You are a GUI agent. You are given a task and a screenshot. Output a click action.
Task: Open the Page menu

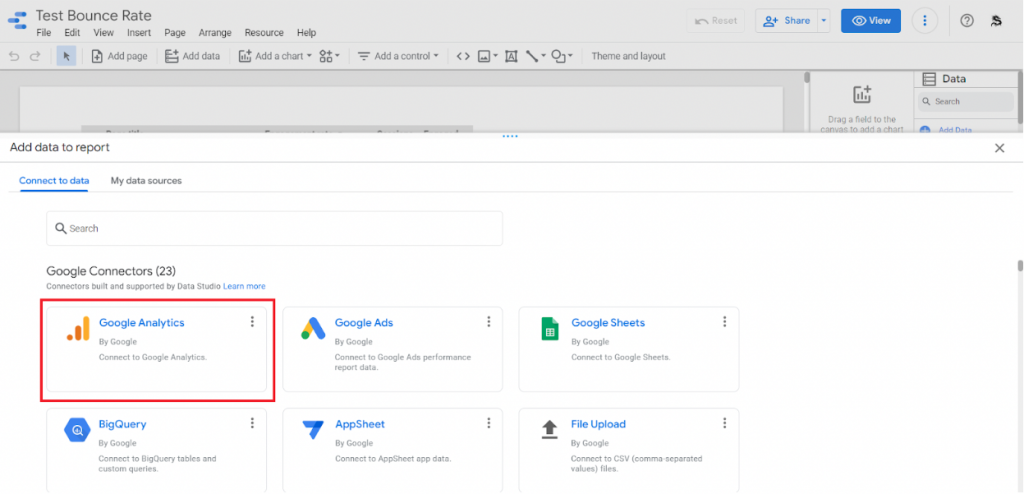[x=175, y=33]
